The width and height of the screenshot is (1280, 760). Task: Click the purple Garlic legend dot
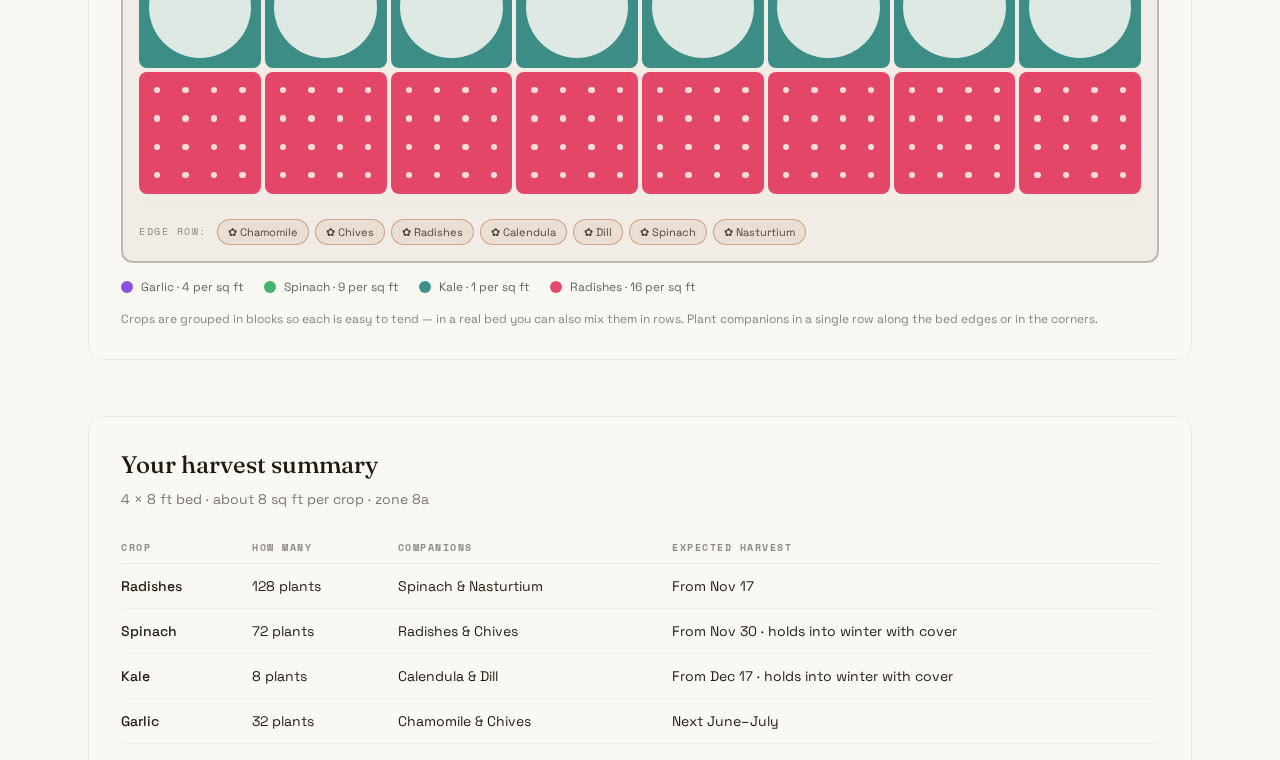coord(127,287)
